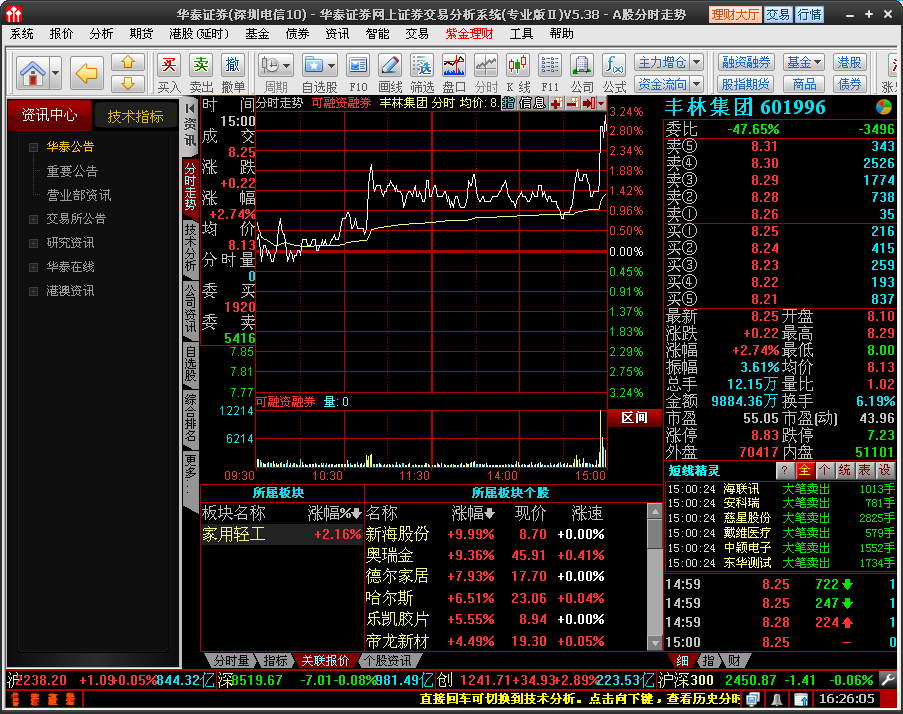
Task: Expand the 交易所公告 tree node
Action: pyautogui.click(x=33, y=219)
